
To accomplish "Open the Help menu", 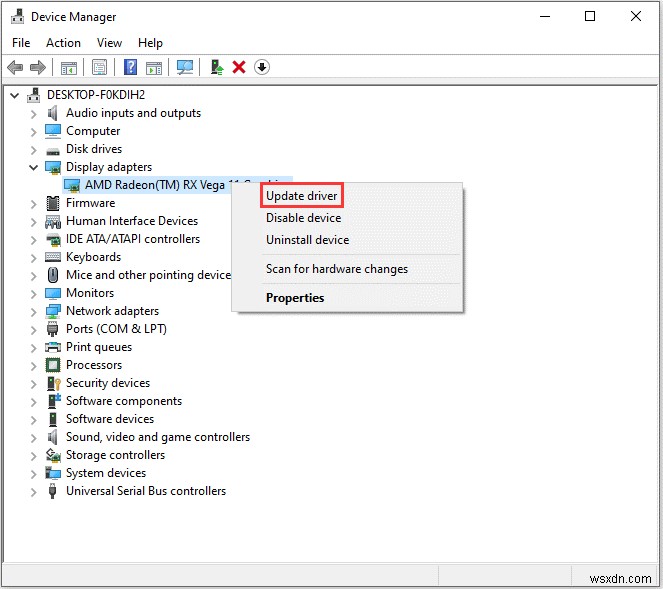I will [150, 43].
